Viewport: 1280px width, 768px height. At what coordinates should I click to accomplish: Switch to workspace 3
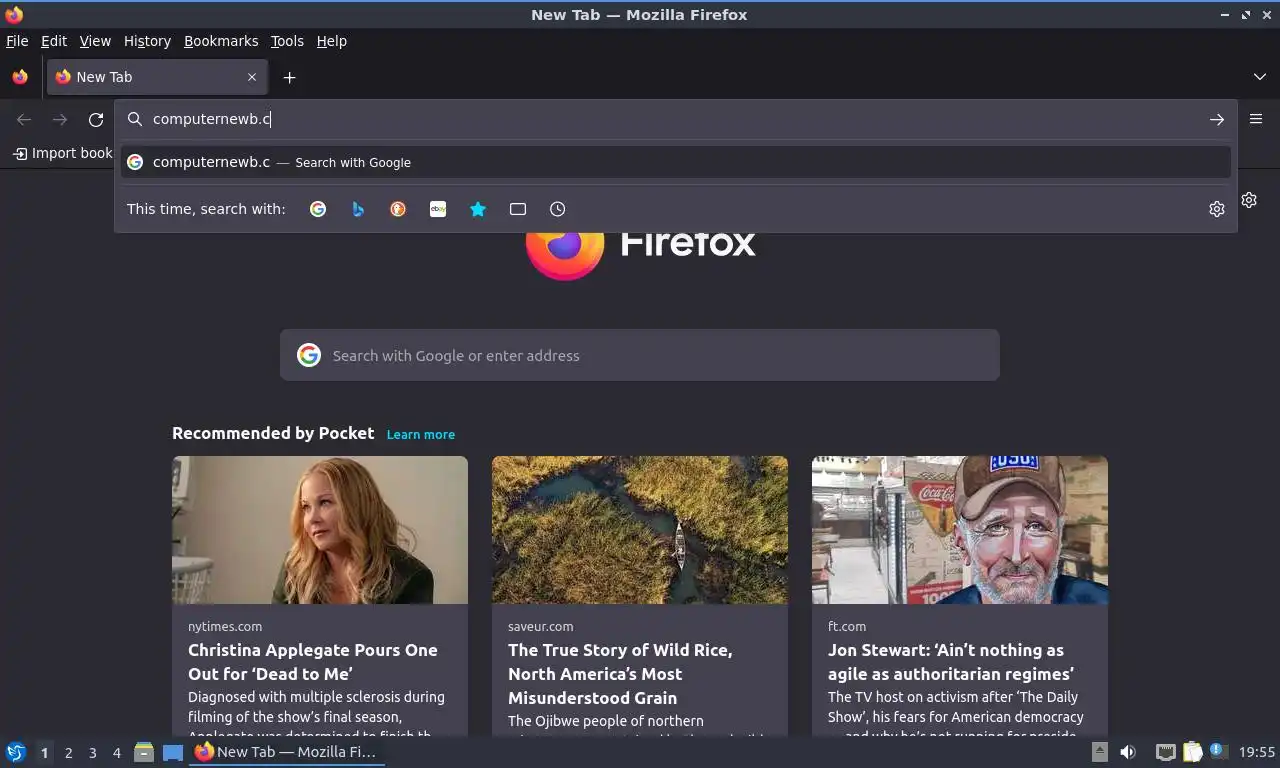click(x=92, y=753)
